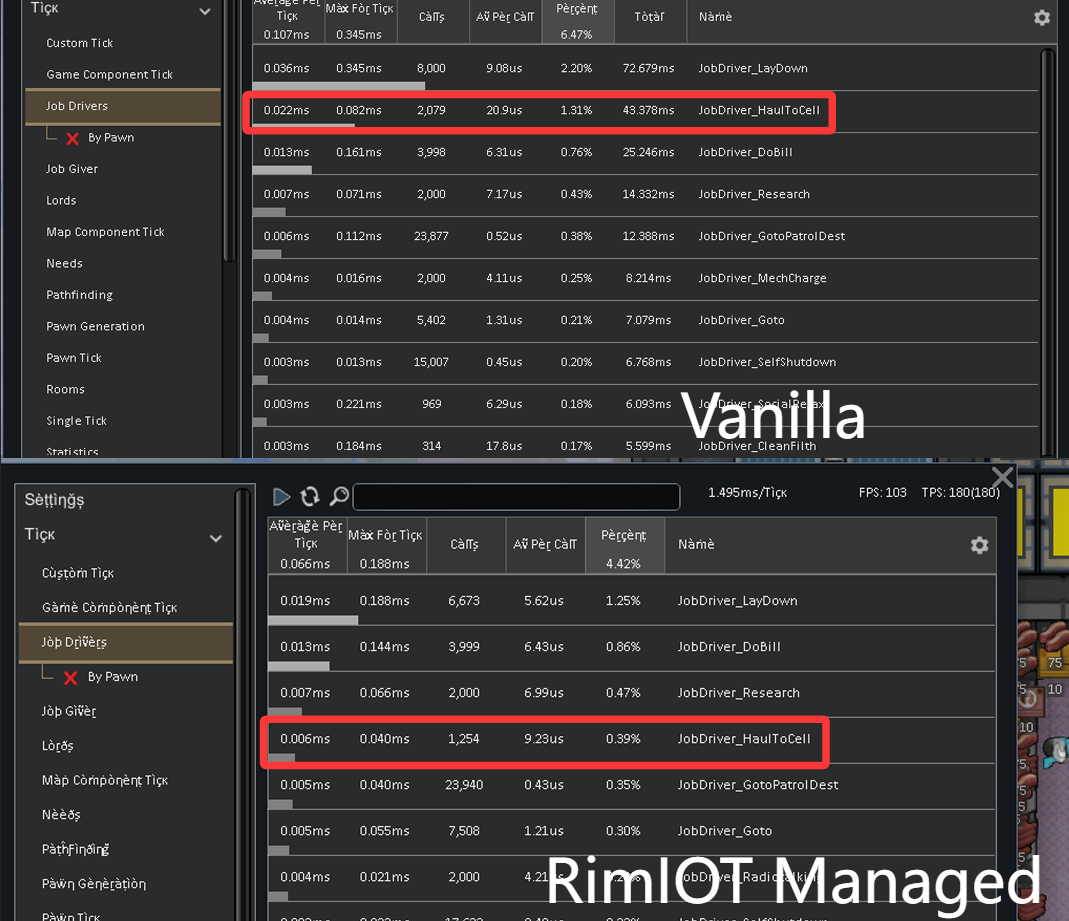The width and height of the screenshot is (1069, 921).
Task: Sort by Total column in the Vanilla table
Action: 649,20
